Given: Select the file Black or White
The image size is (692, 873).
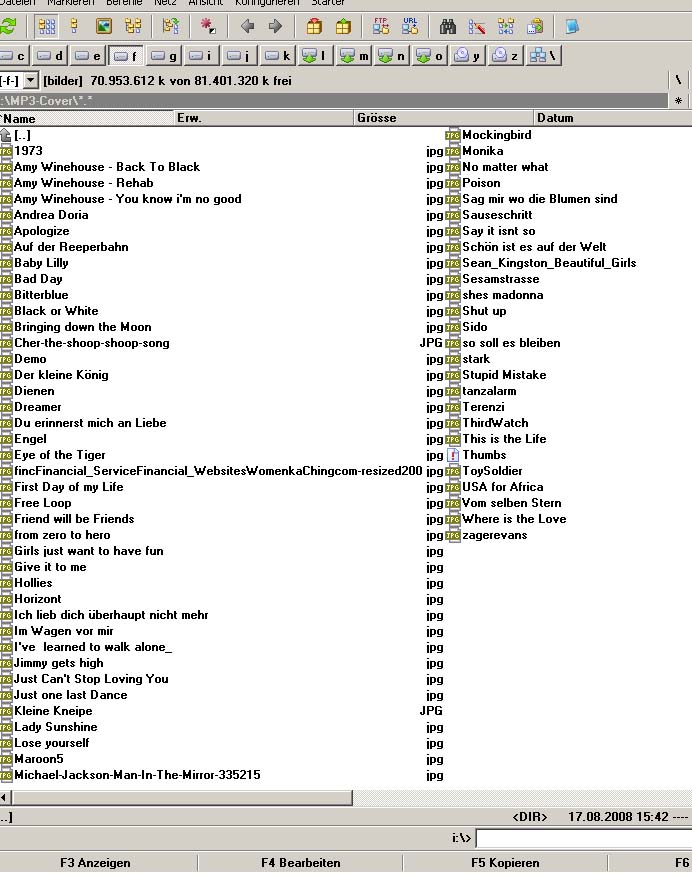Looking at the screenshot, I should tap(56, 311).
